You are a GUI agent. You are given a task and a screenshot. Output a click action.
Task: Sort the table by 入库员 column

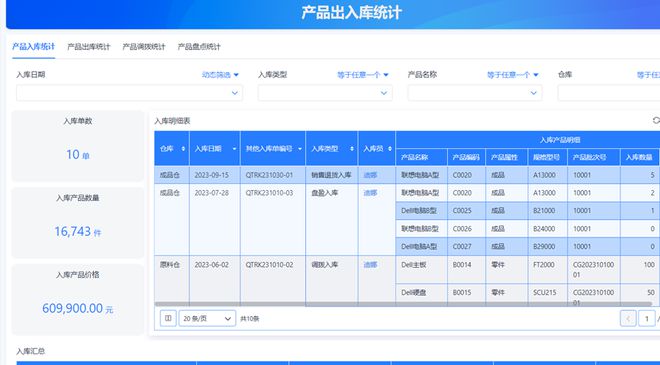point(390,149)
